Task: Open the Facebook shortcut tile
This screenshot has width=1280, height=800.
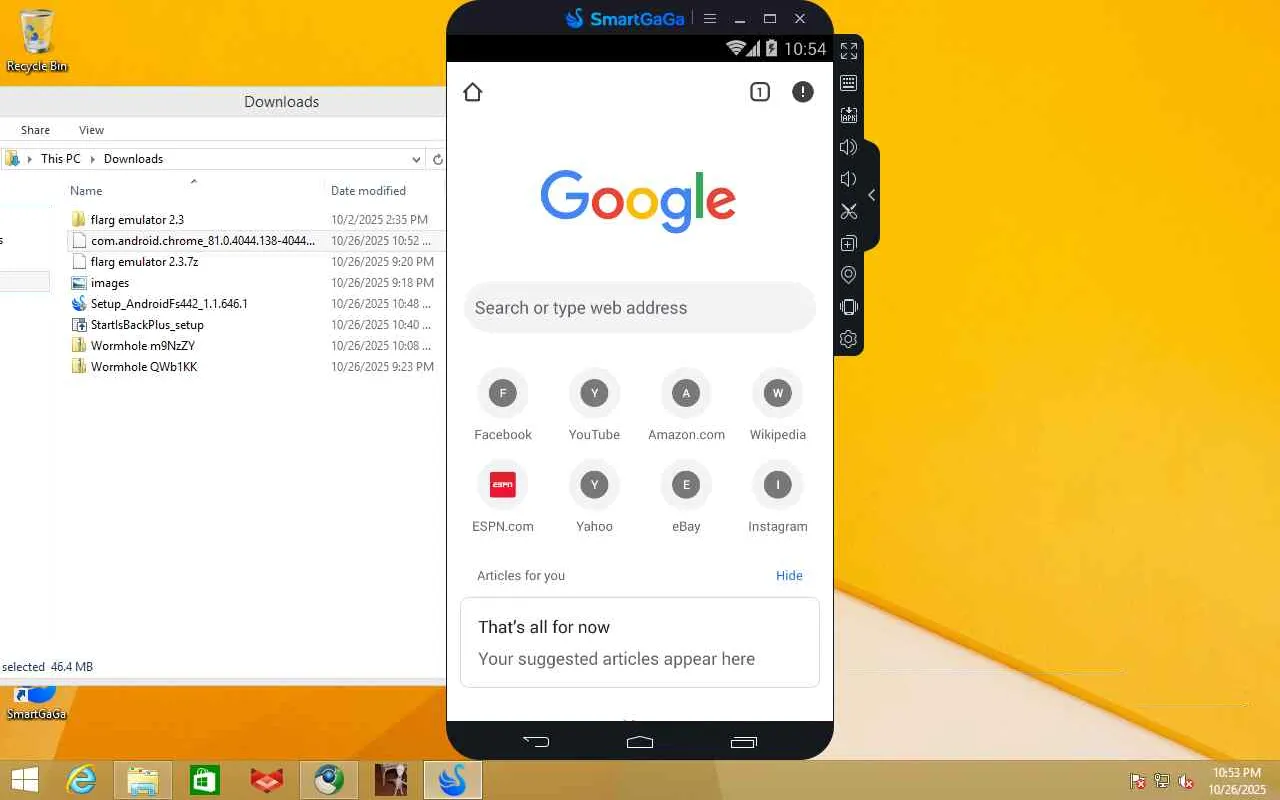Action: pyautogui.click(x=503, y=405)
